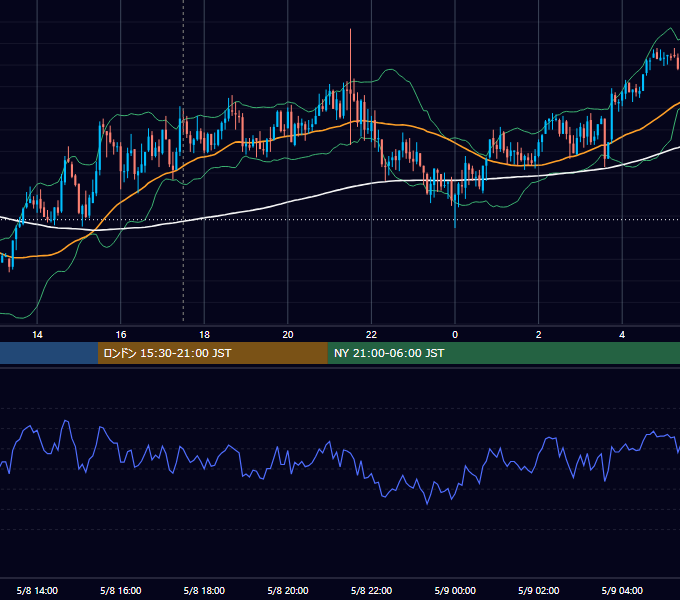
Task: Click hour label '16' on chart axis
Action: [121, 335]
